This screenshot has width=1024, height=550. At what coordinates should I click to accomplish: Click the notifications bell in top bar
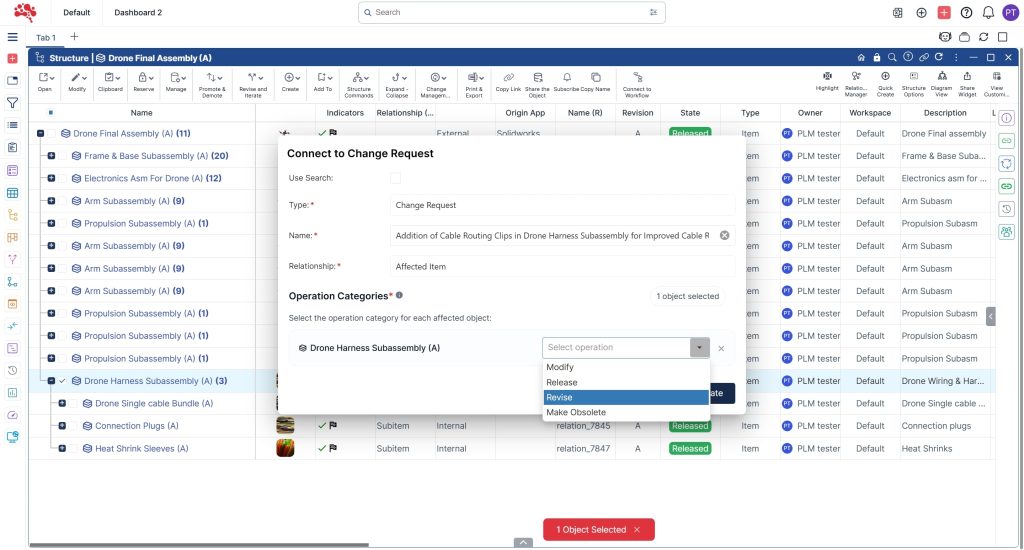[x=988, y=12]
